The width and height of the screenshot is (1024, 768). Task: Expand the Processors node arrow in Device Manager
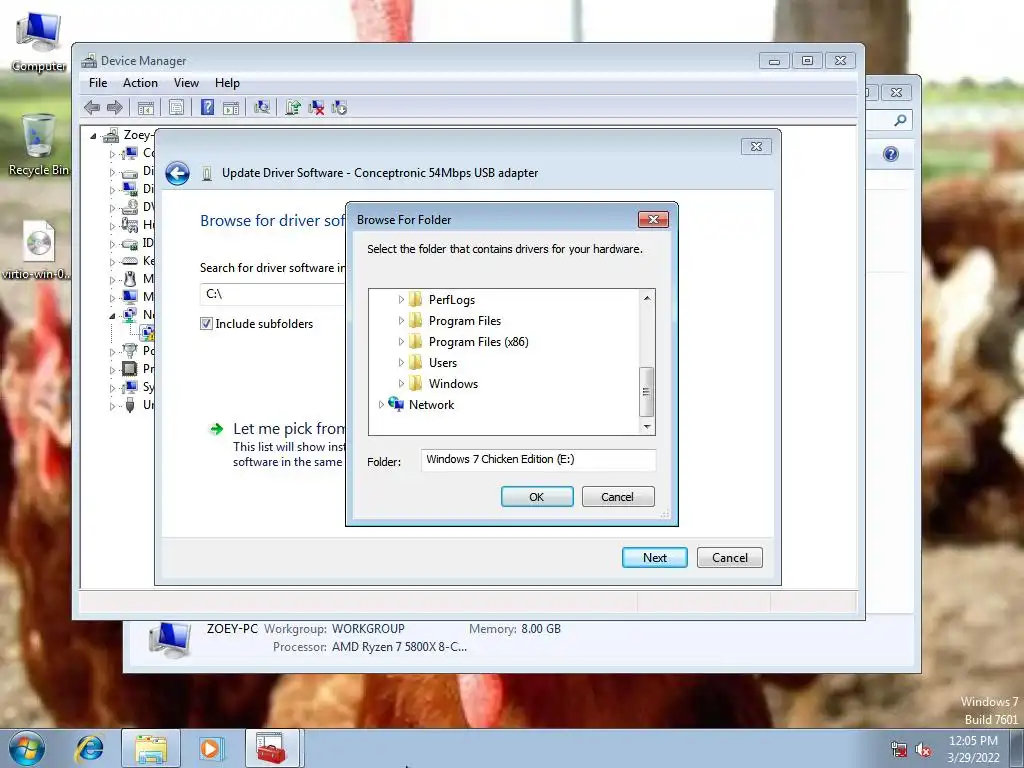(112, 369)
